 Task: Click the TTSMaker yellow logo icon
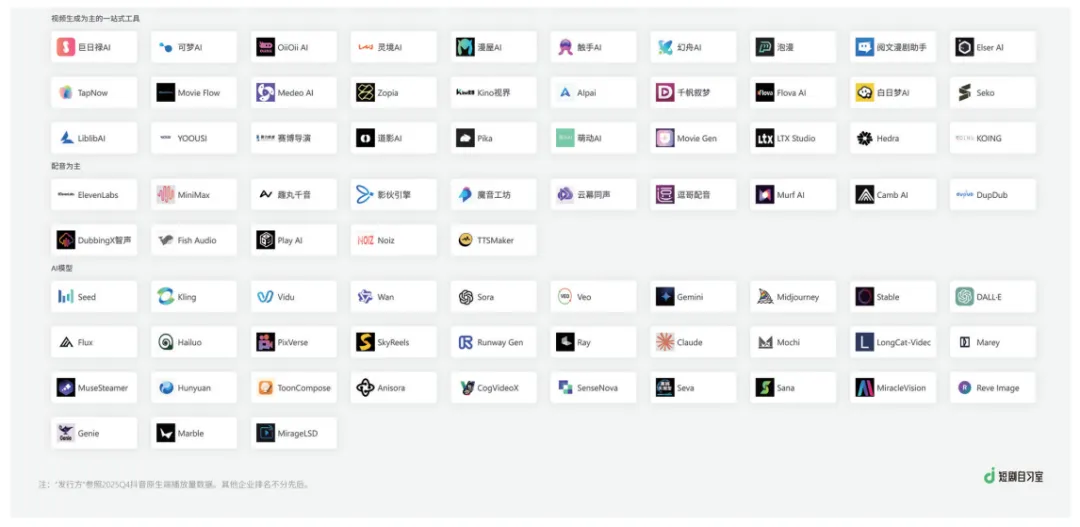[466, 240]
